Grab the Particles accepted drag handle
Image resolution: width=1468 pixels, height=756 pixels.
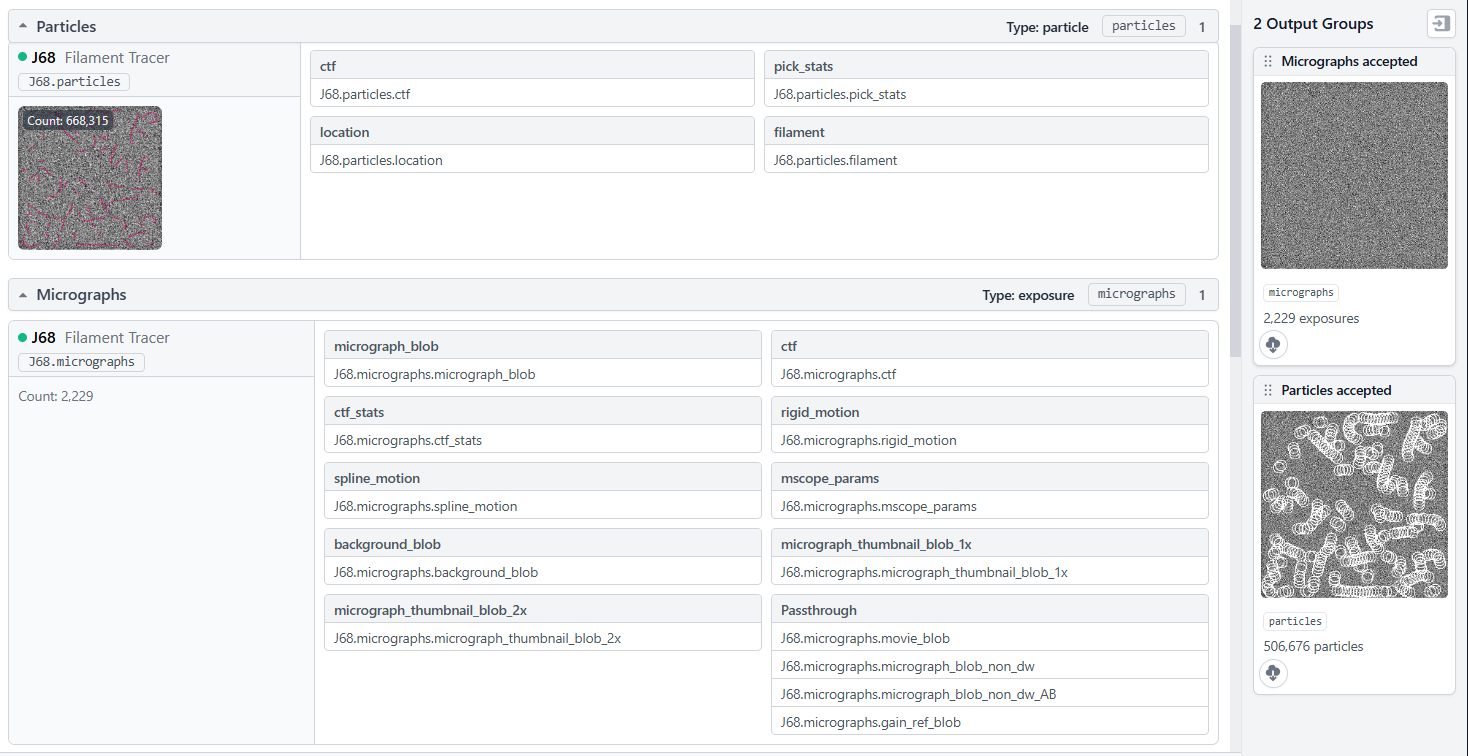pyautogui.click(x=1268, y=391)
